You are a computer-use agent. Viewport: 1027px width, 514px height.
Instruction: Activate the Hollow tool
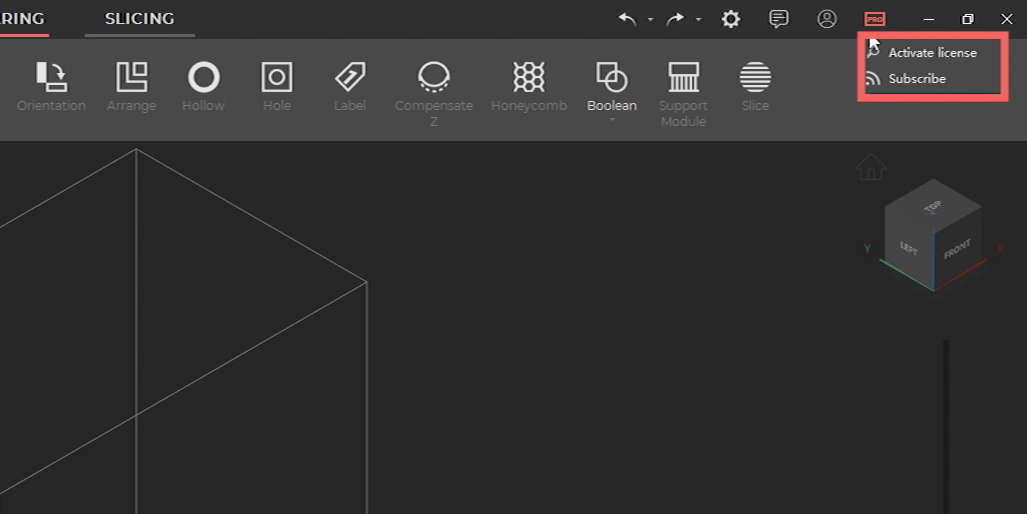coord(204,86)
